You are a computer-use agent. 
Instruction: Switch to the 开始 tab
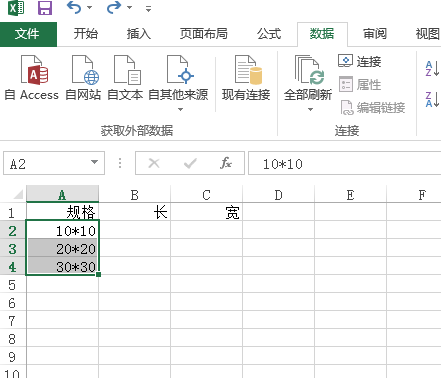[86, 34]
